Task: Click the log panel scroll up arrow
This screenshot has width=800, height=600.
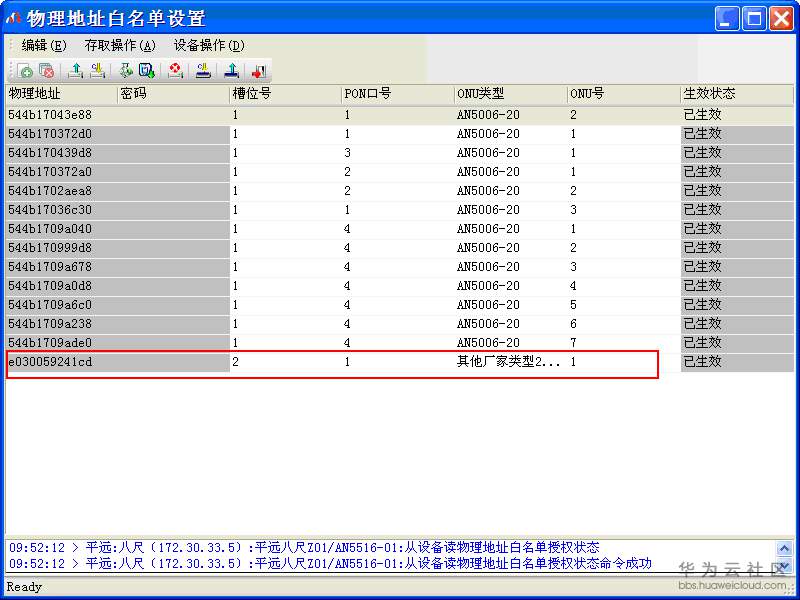Action: (785, 548)
